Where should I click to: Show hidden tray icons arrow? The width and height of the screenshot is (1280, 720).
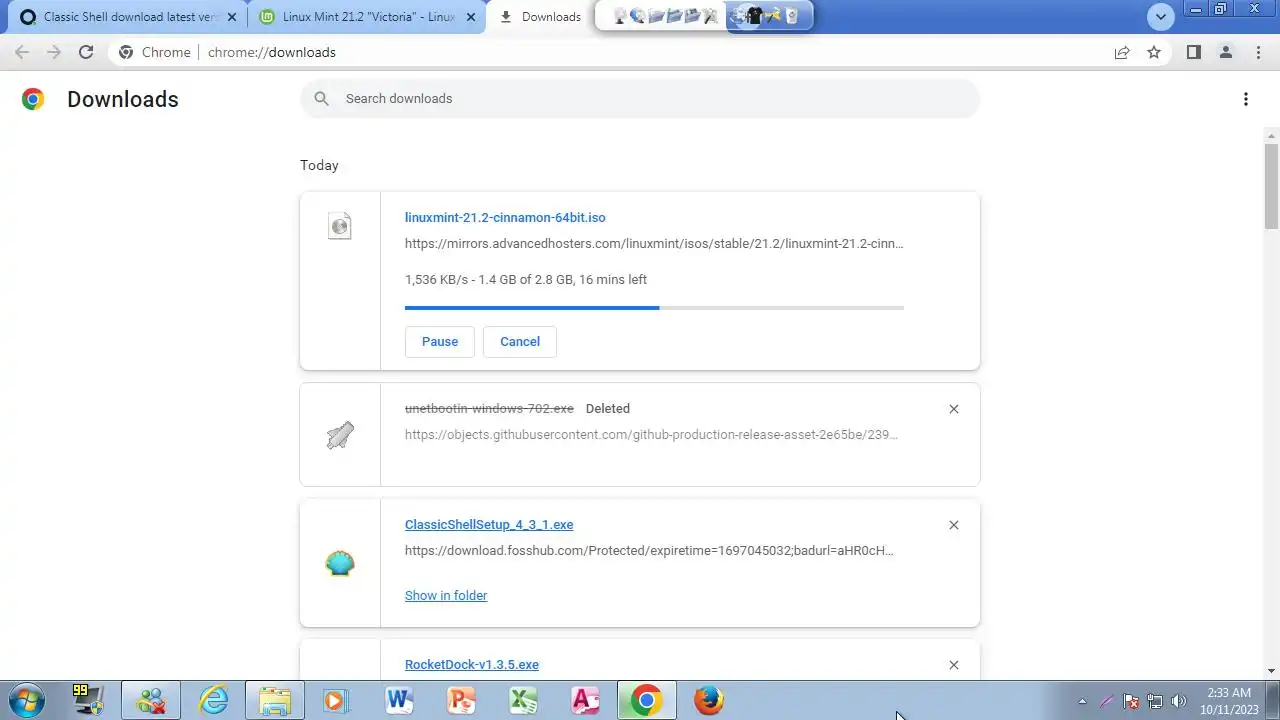tap(1082, 701)
